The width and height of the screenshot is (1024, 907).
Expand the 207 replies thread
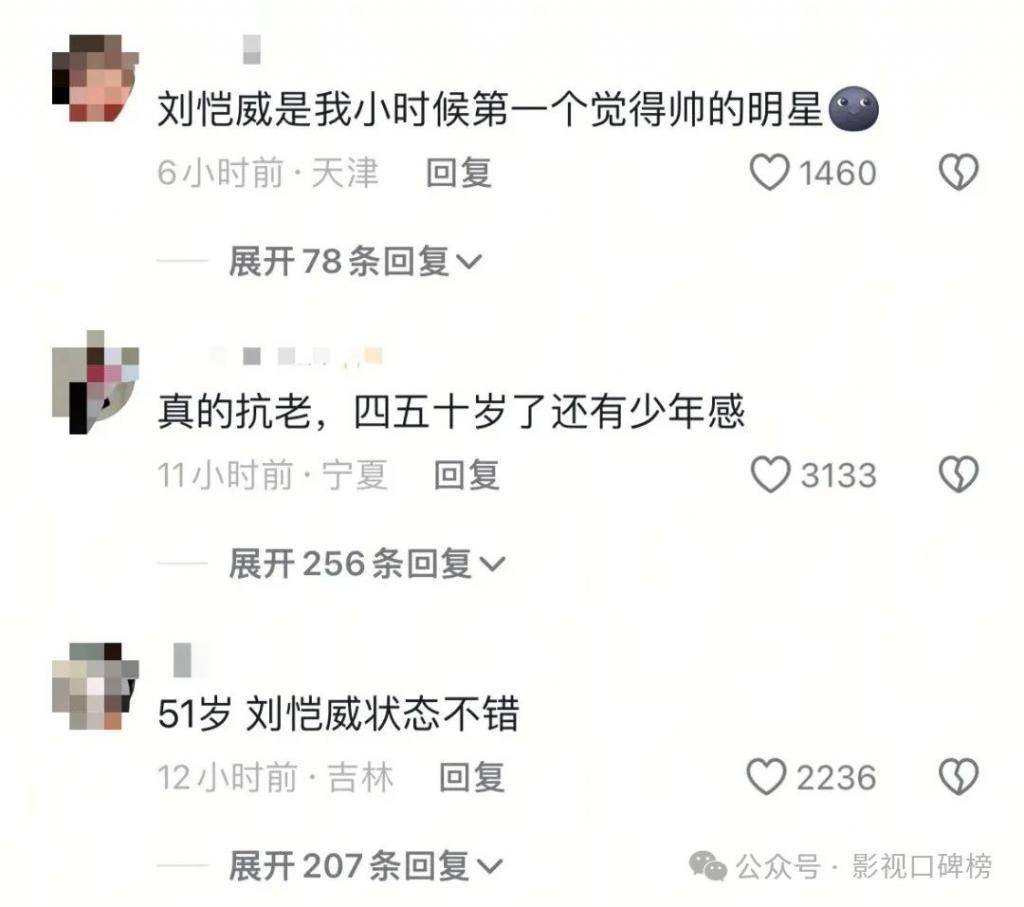coord(366,866)
